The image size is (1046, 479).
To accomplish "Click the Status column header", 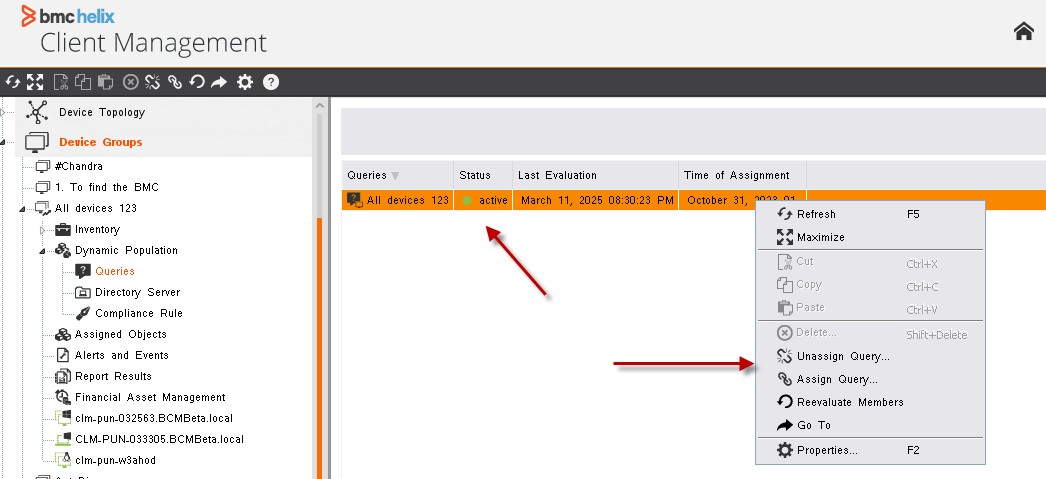I will 483,175.
